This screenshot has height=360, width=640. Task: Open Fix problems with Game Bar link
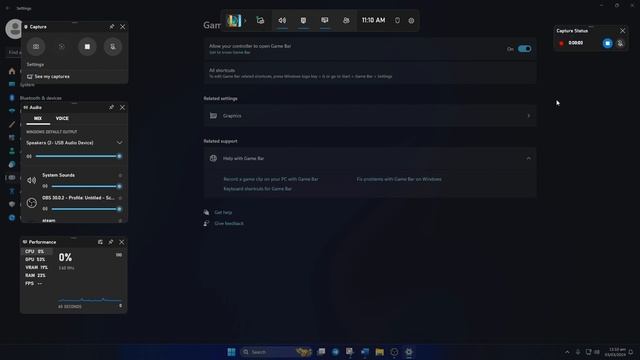[399, 179]
